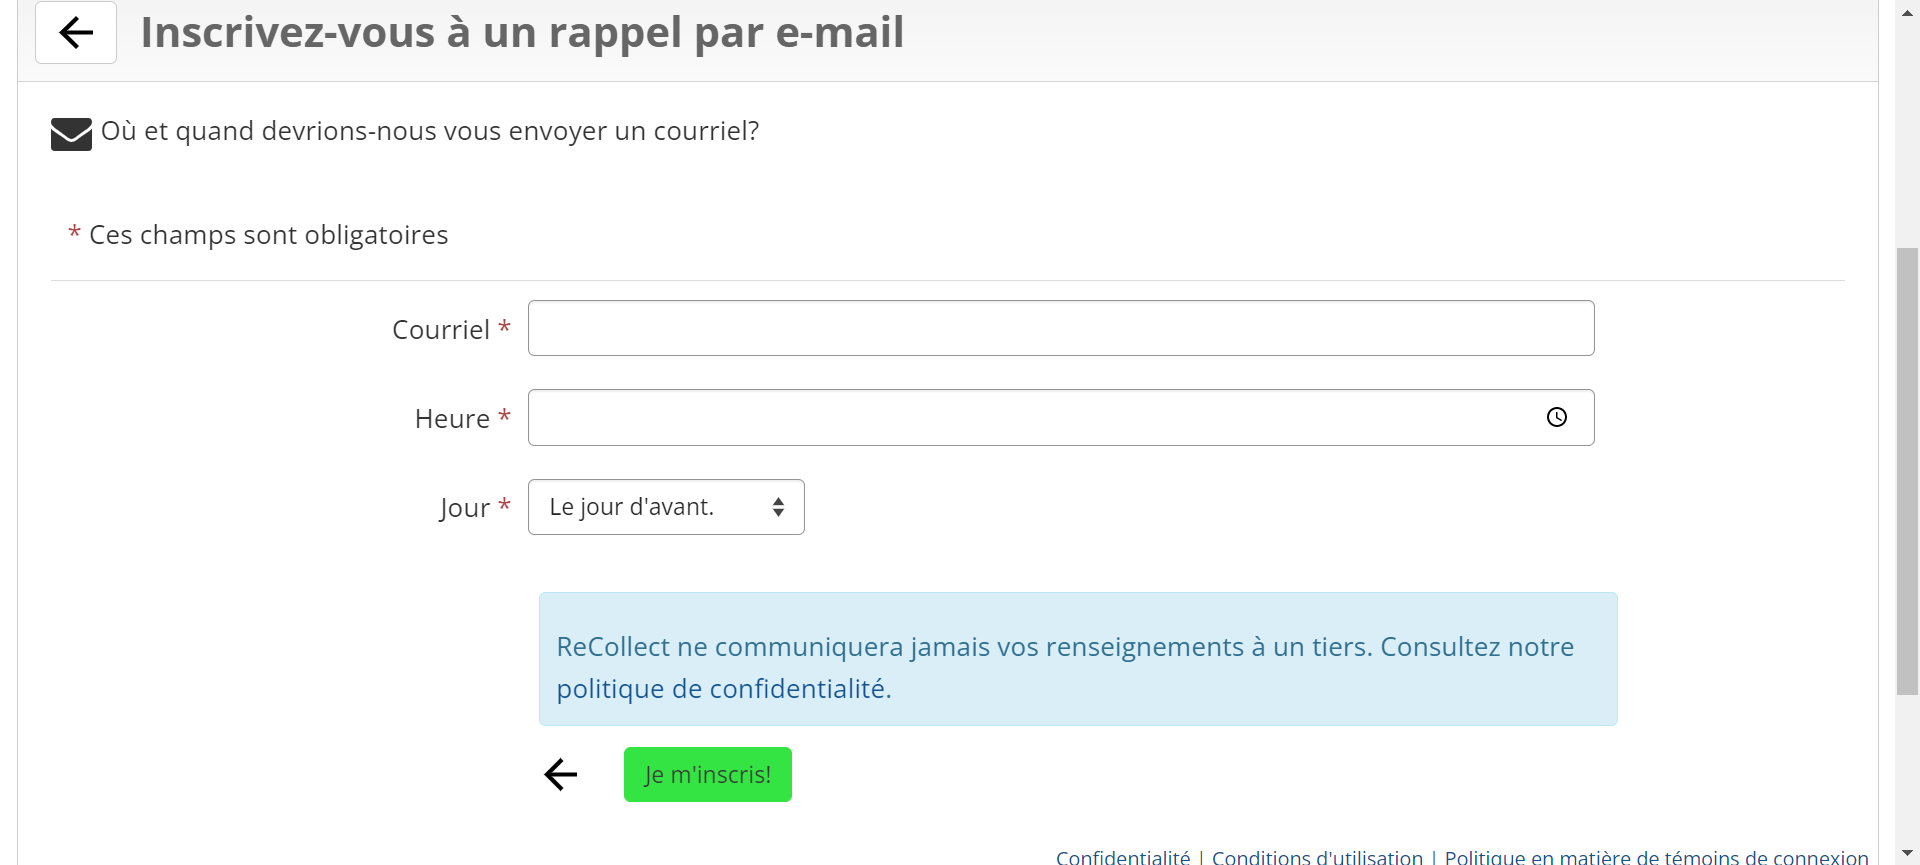Open the politique de confidentialité link
The width and height of the screenshot is (1920, 865).
pyautogui.click(x=722, y=689)
